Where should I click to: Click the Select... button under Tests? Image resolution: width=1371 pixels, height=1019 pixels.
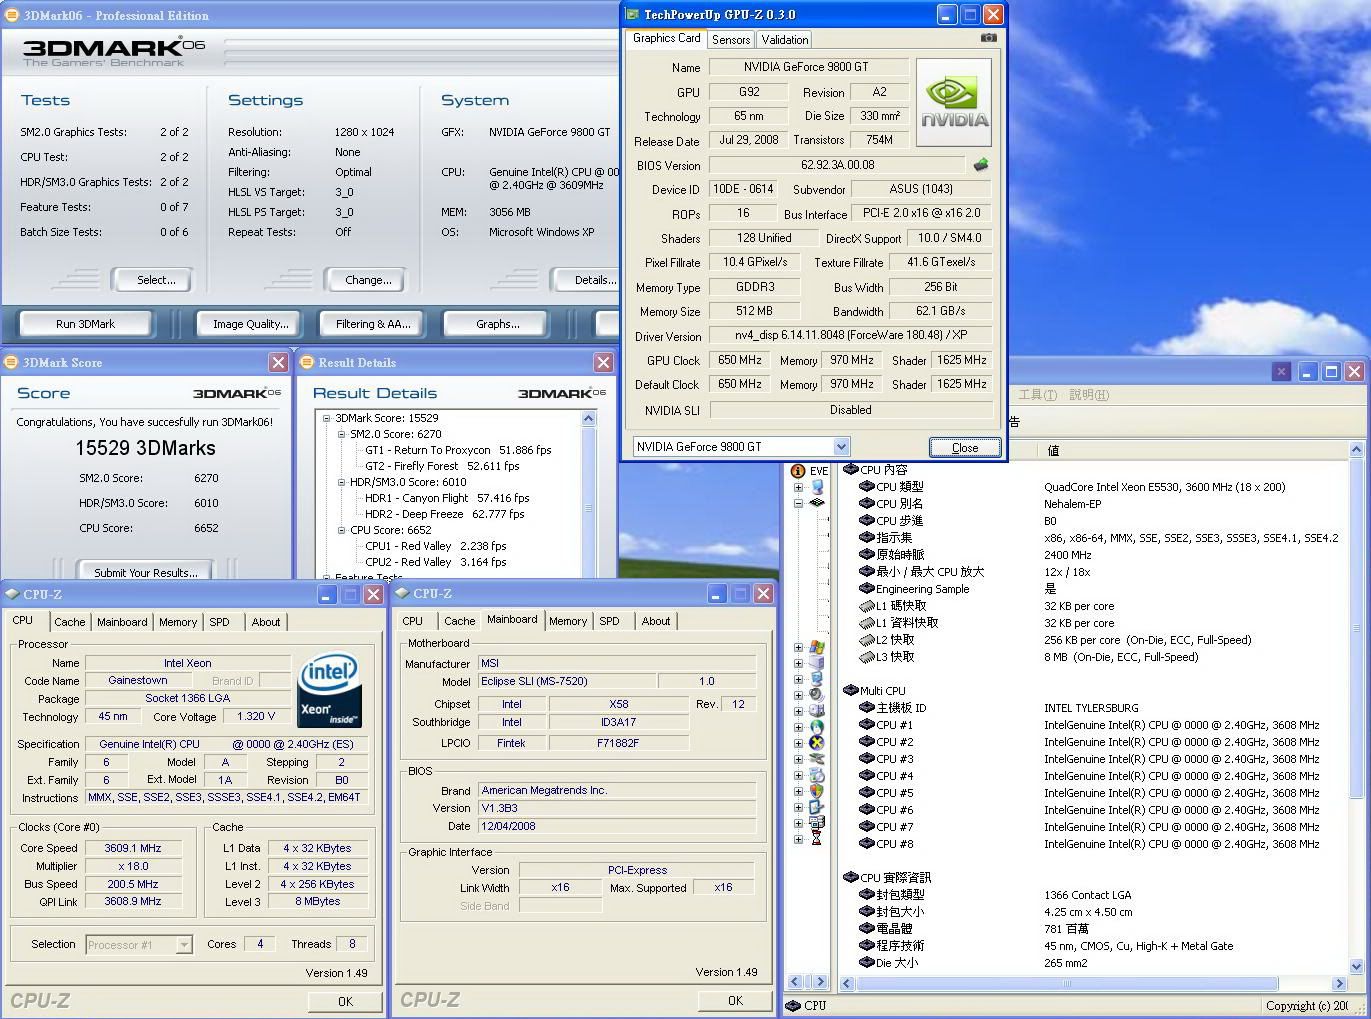[155, 280]
